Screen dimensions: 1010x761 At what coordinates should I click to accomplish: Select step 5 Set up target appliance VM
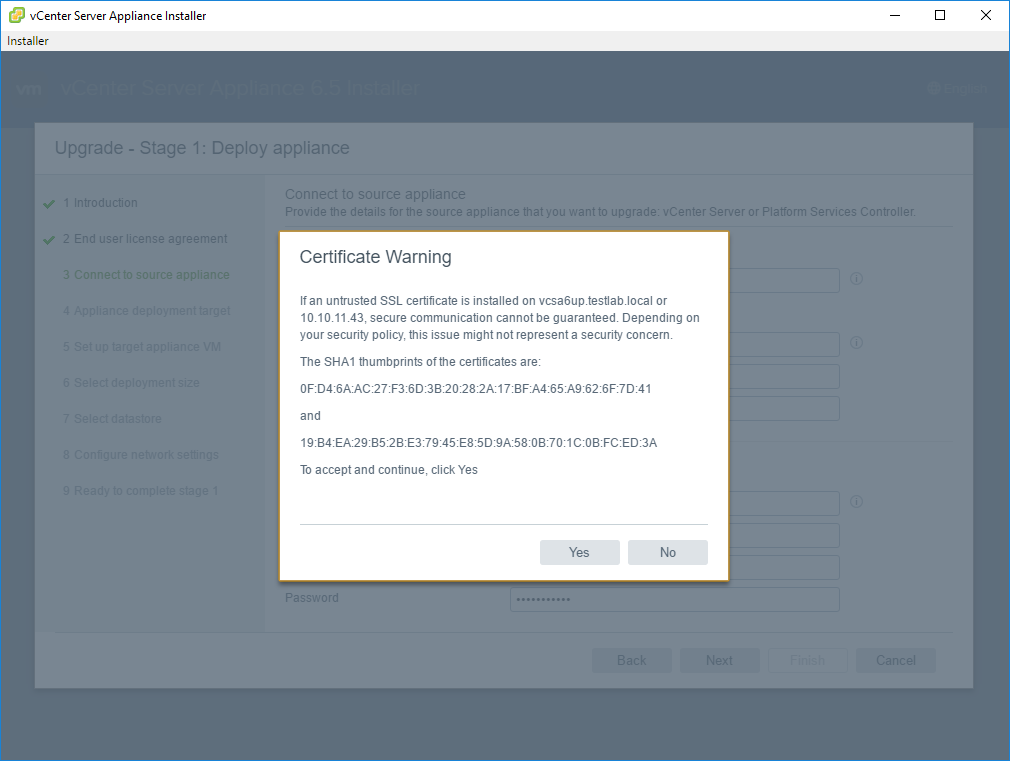click(142, 347)
